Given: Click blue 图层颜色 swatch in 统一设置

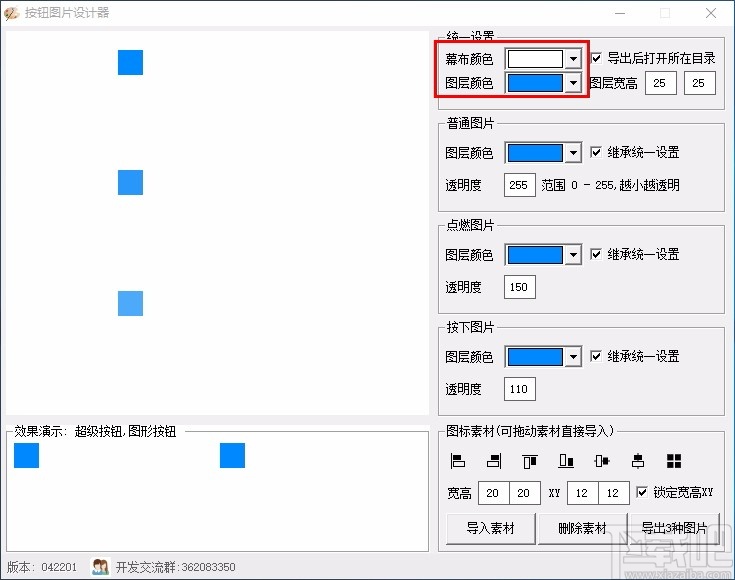Looking at the screenshot, I should (535, 83).
